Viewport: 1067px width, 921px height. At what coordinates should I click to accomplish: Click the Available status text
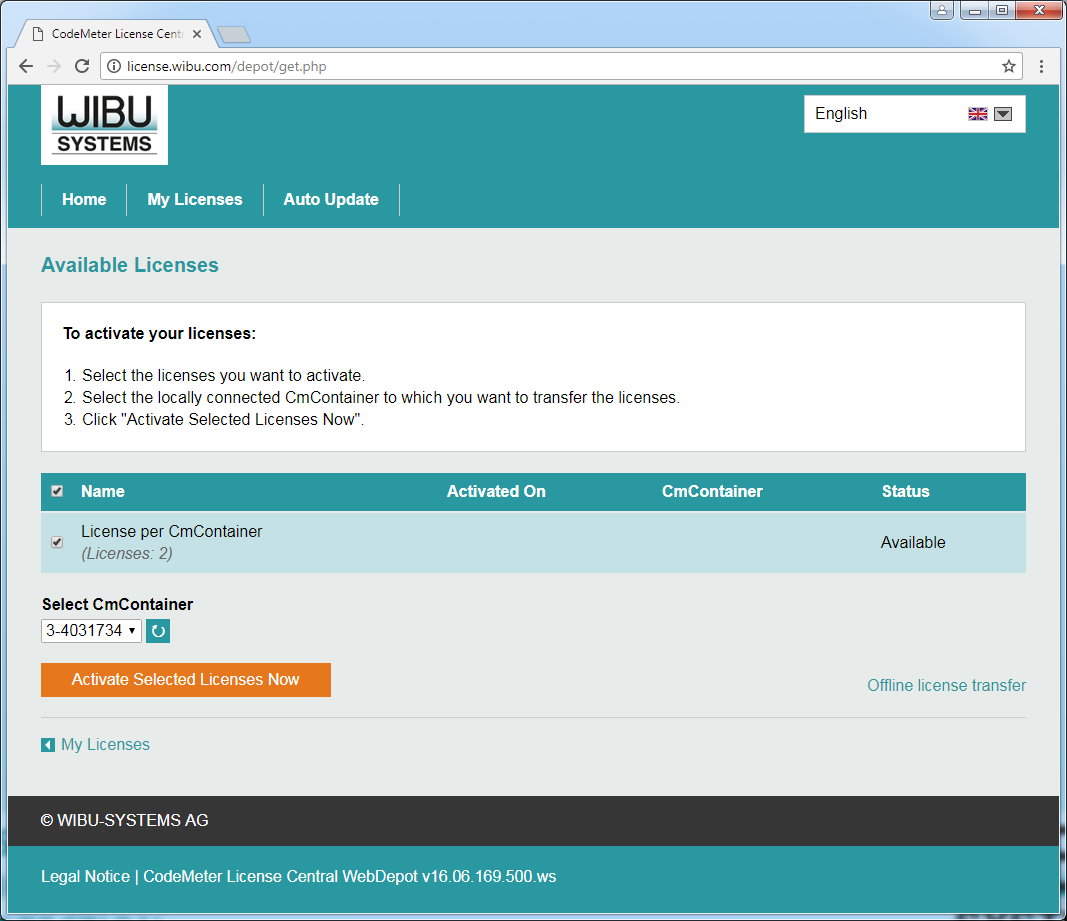tap(913, 543)
